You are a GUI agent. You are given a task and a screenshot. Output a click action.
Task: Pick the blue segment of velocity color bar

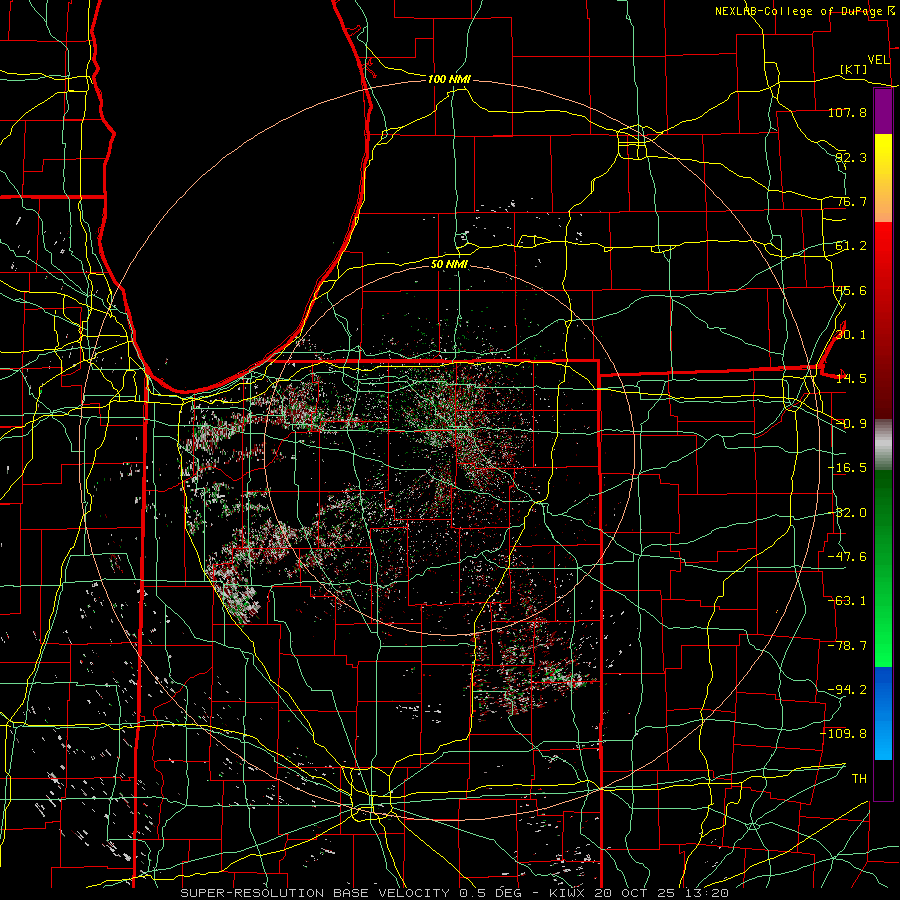coord(883,713)
